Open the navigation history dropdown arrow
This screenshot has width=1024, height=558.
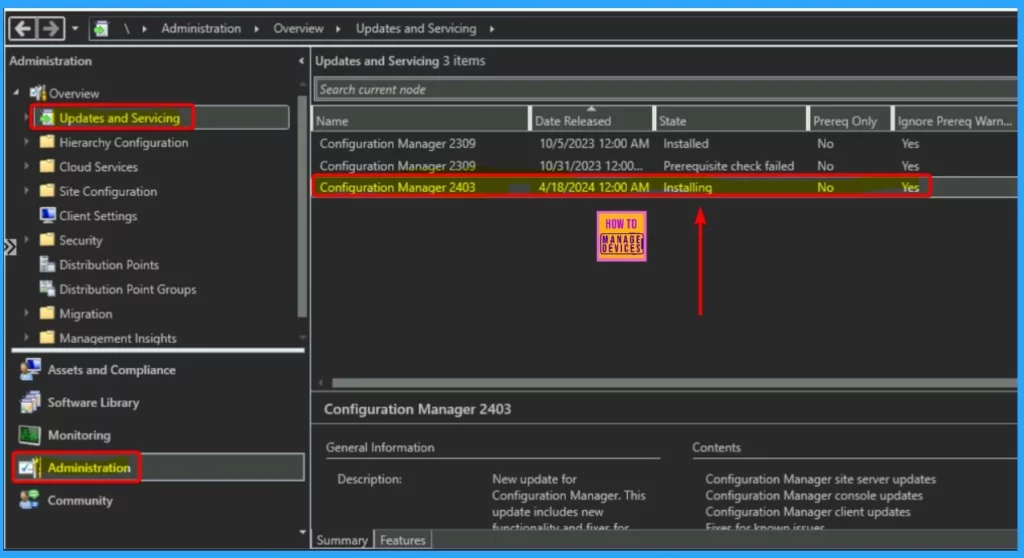75,29
